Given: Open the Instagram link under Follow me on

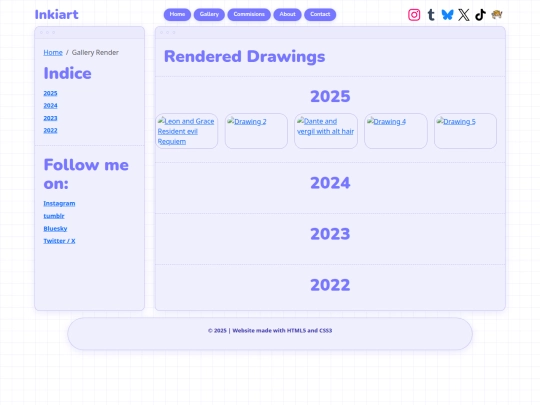Looking at the screenshot, I should click(x=59, y=204).
